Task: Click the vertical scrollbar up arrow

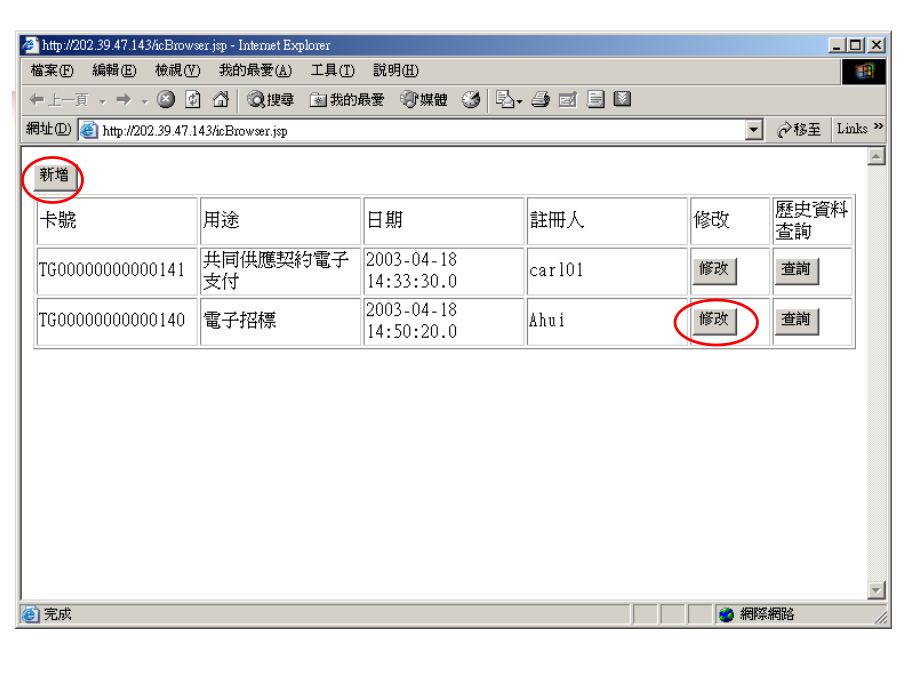Action: pyautogui.click(x=876, y=156)
